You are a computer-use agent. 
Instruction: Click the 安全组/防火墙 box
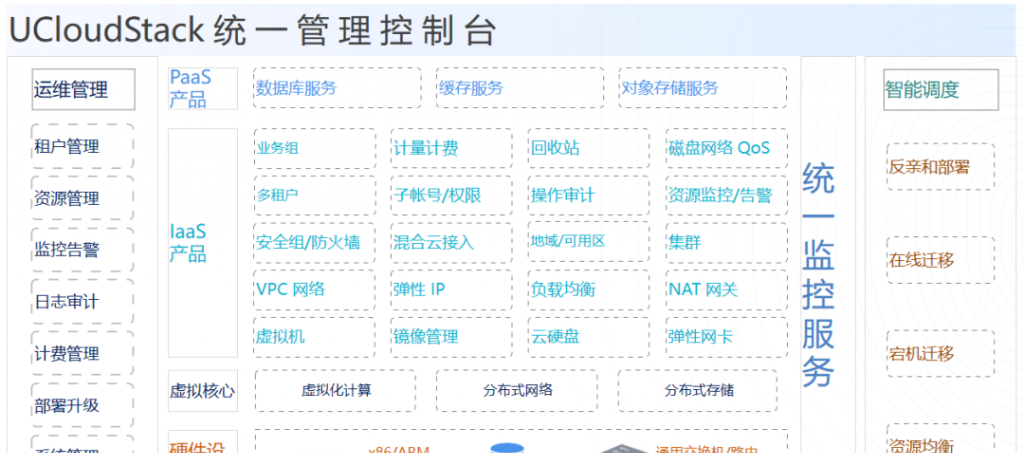315,242
